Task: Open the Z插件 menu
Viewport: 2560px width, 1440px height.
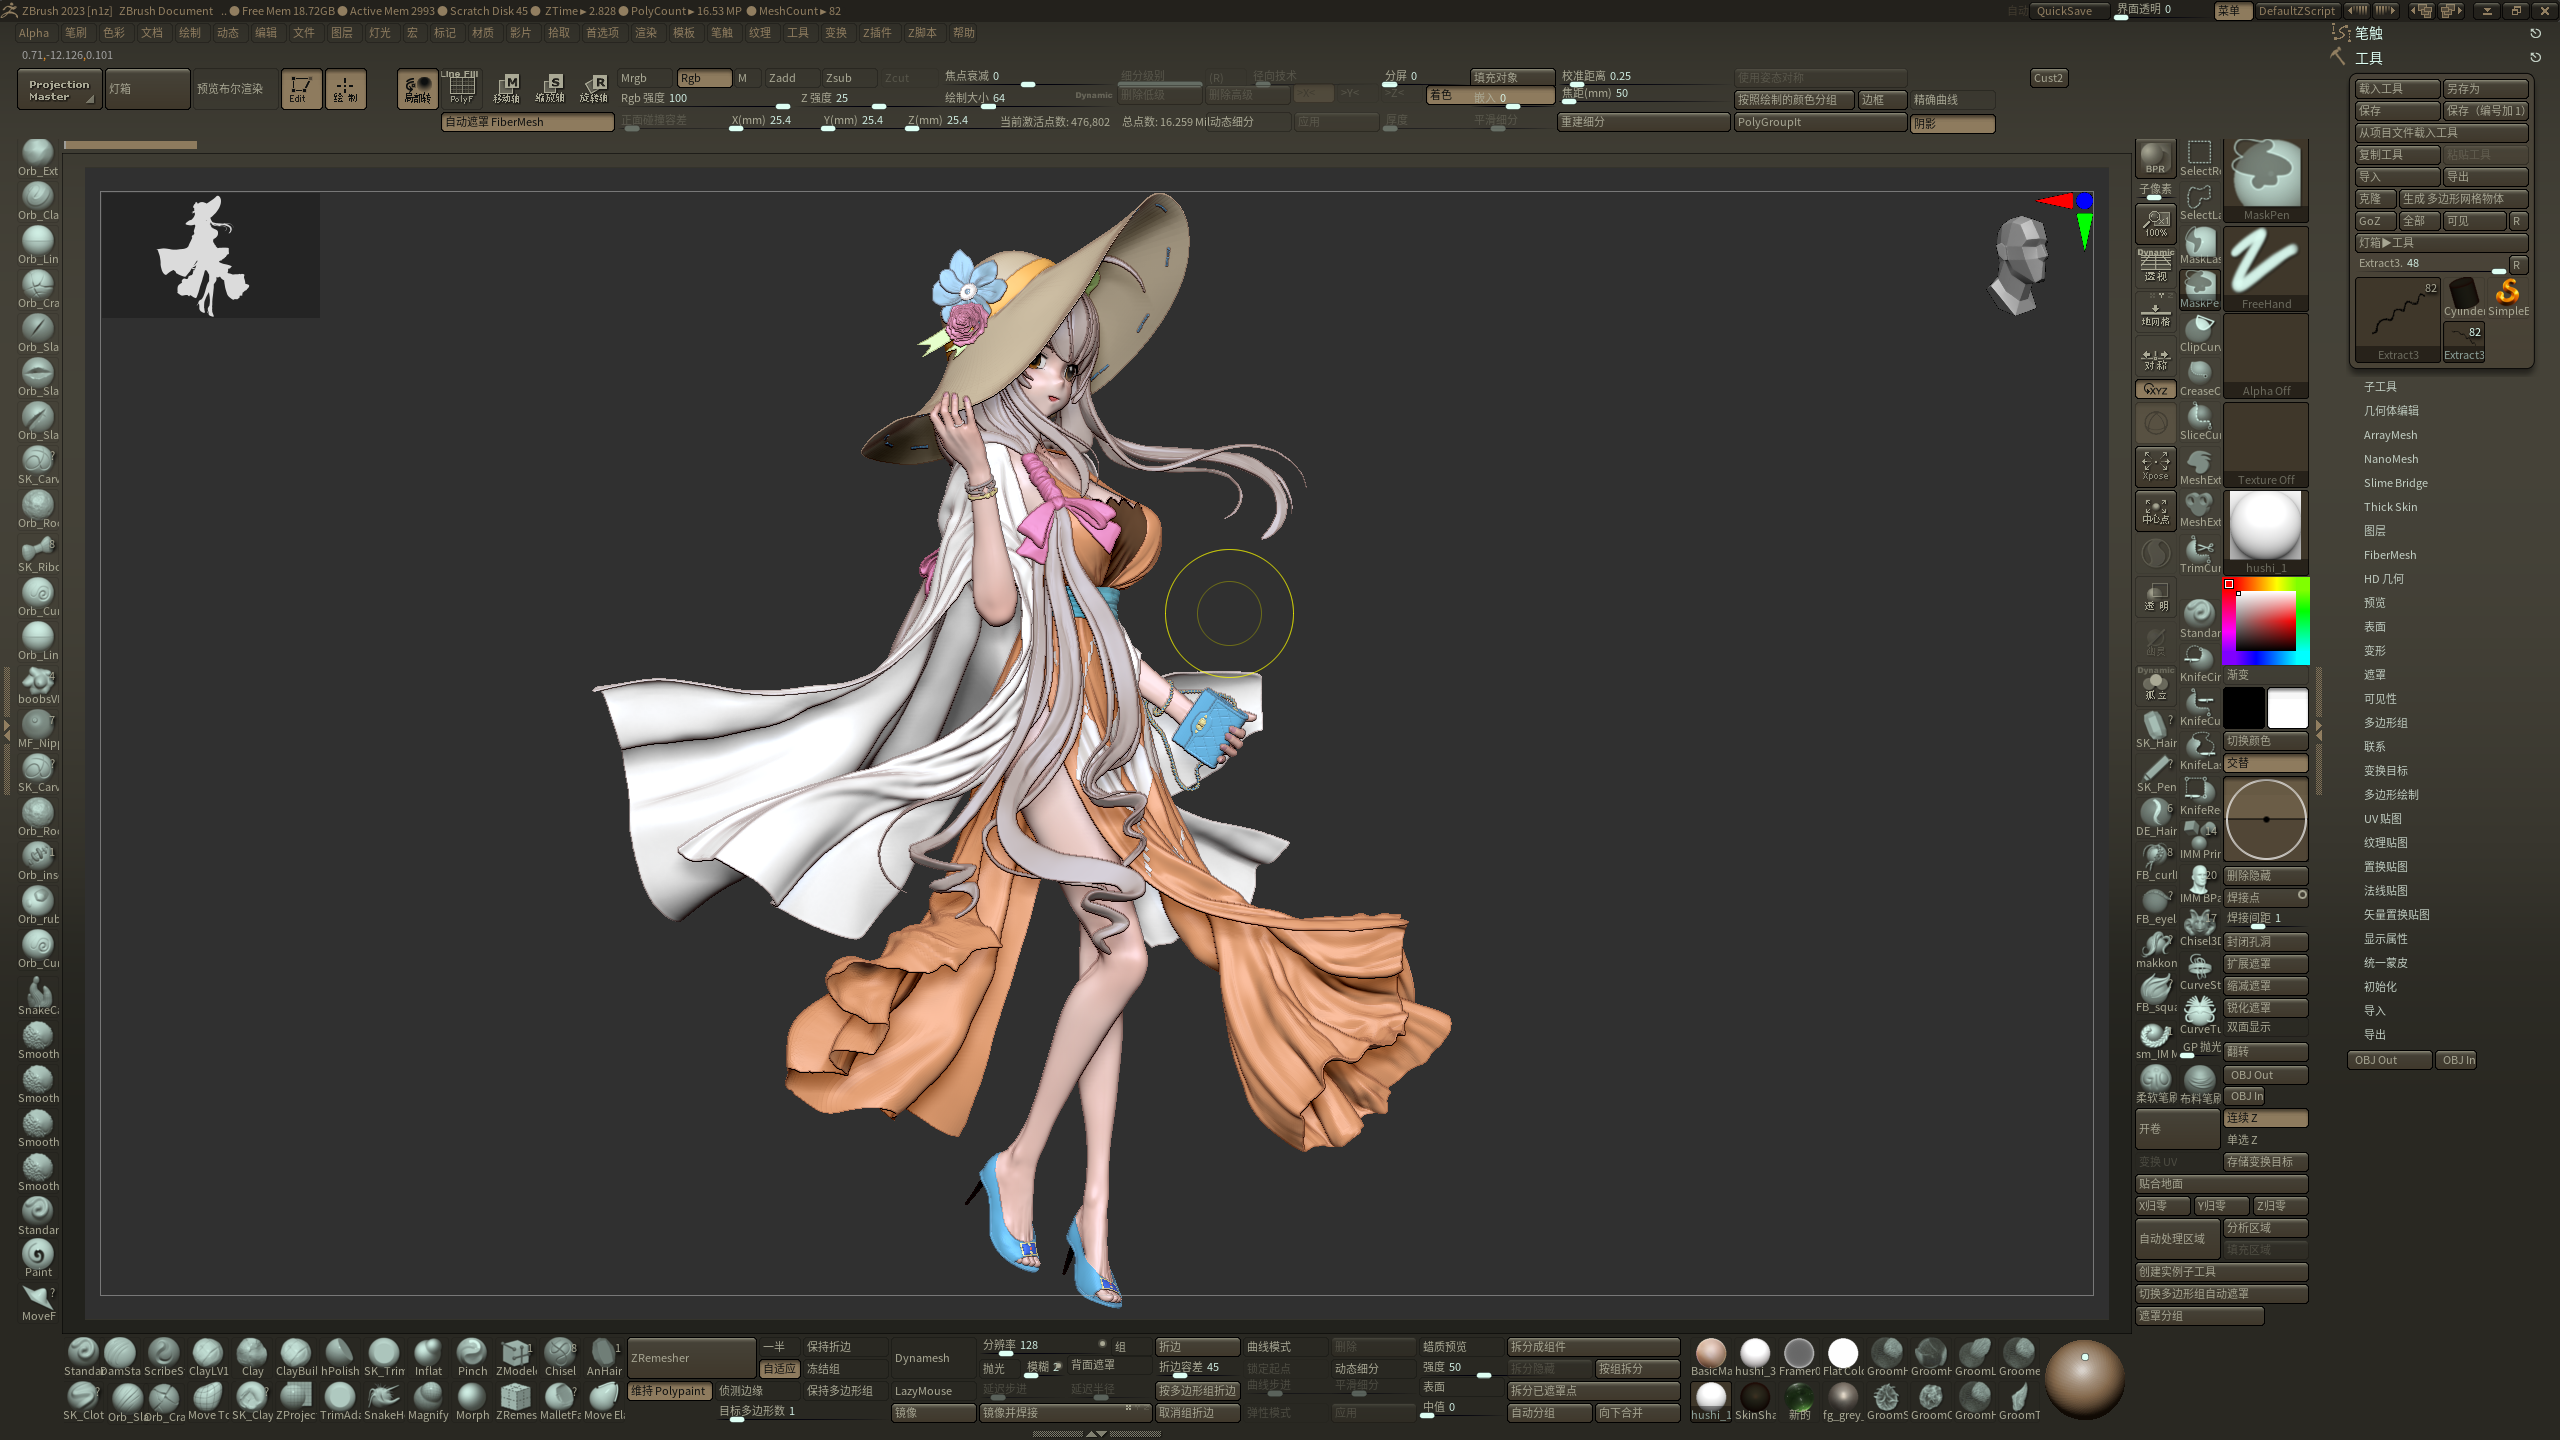Action: coord(877,33)
